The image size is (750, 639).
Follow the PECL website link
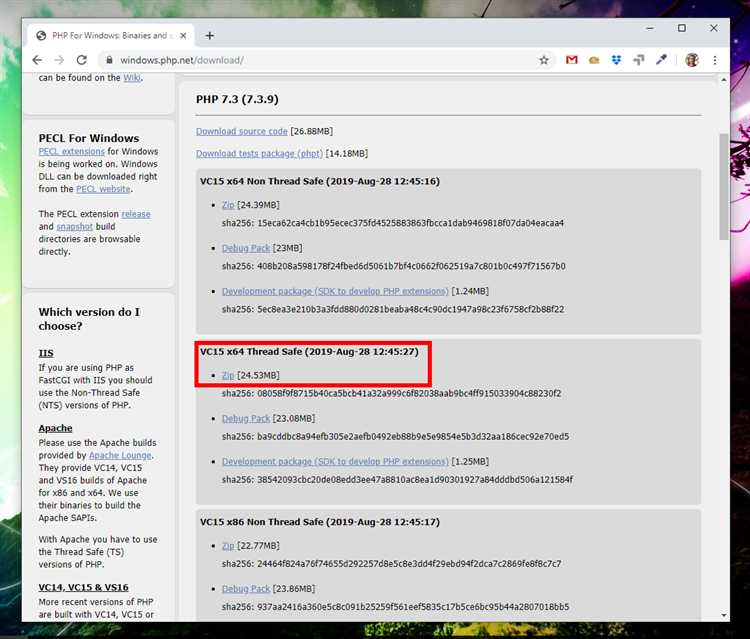[103, 189]
